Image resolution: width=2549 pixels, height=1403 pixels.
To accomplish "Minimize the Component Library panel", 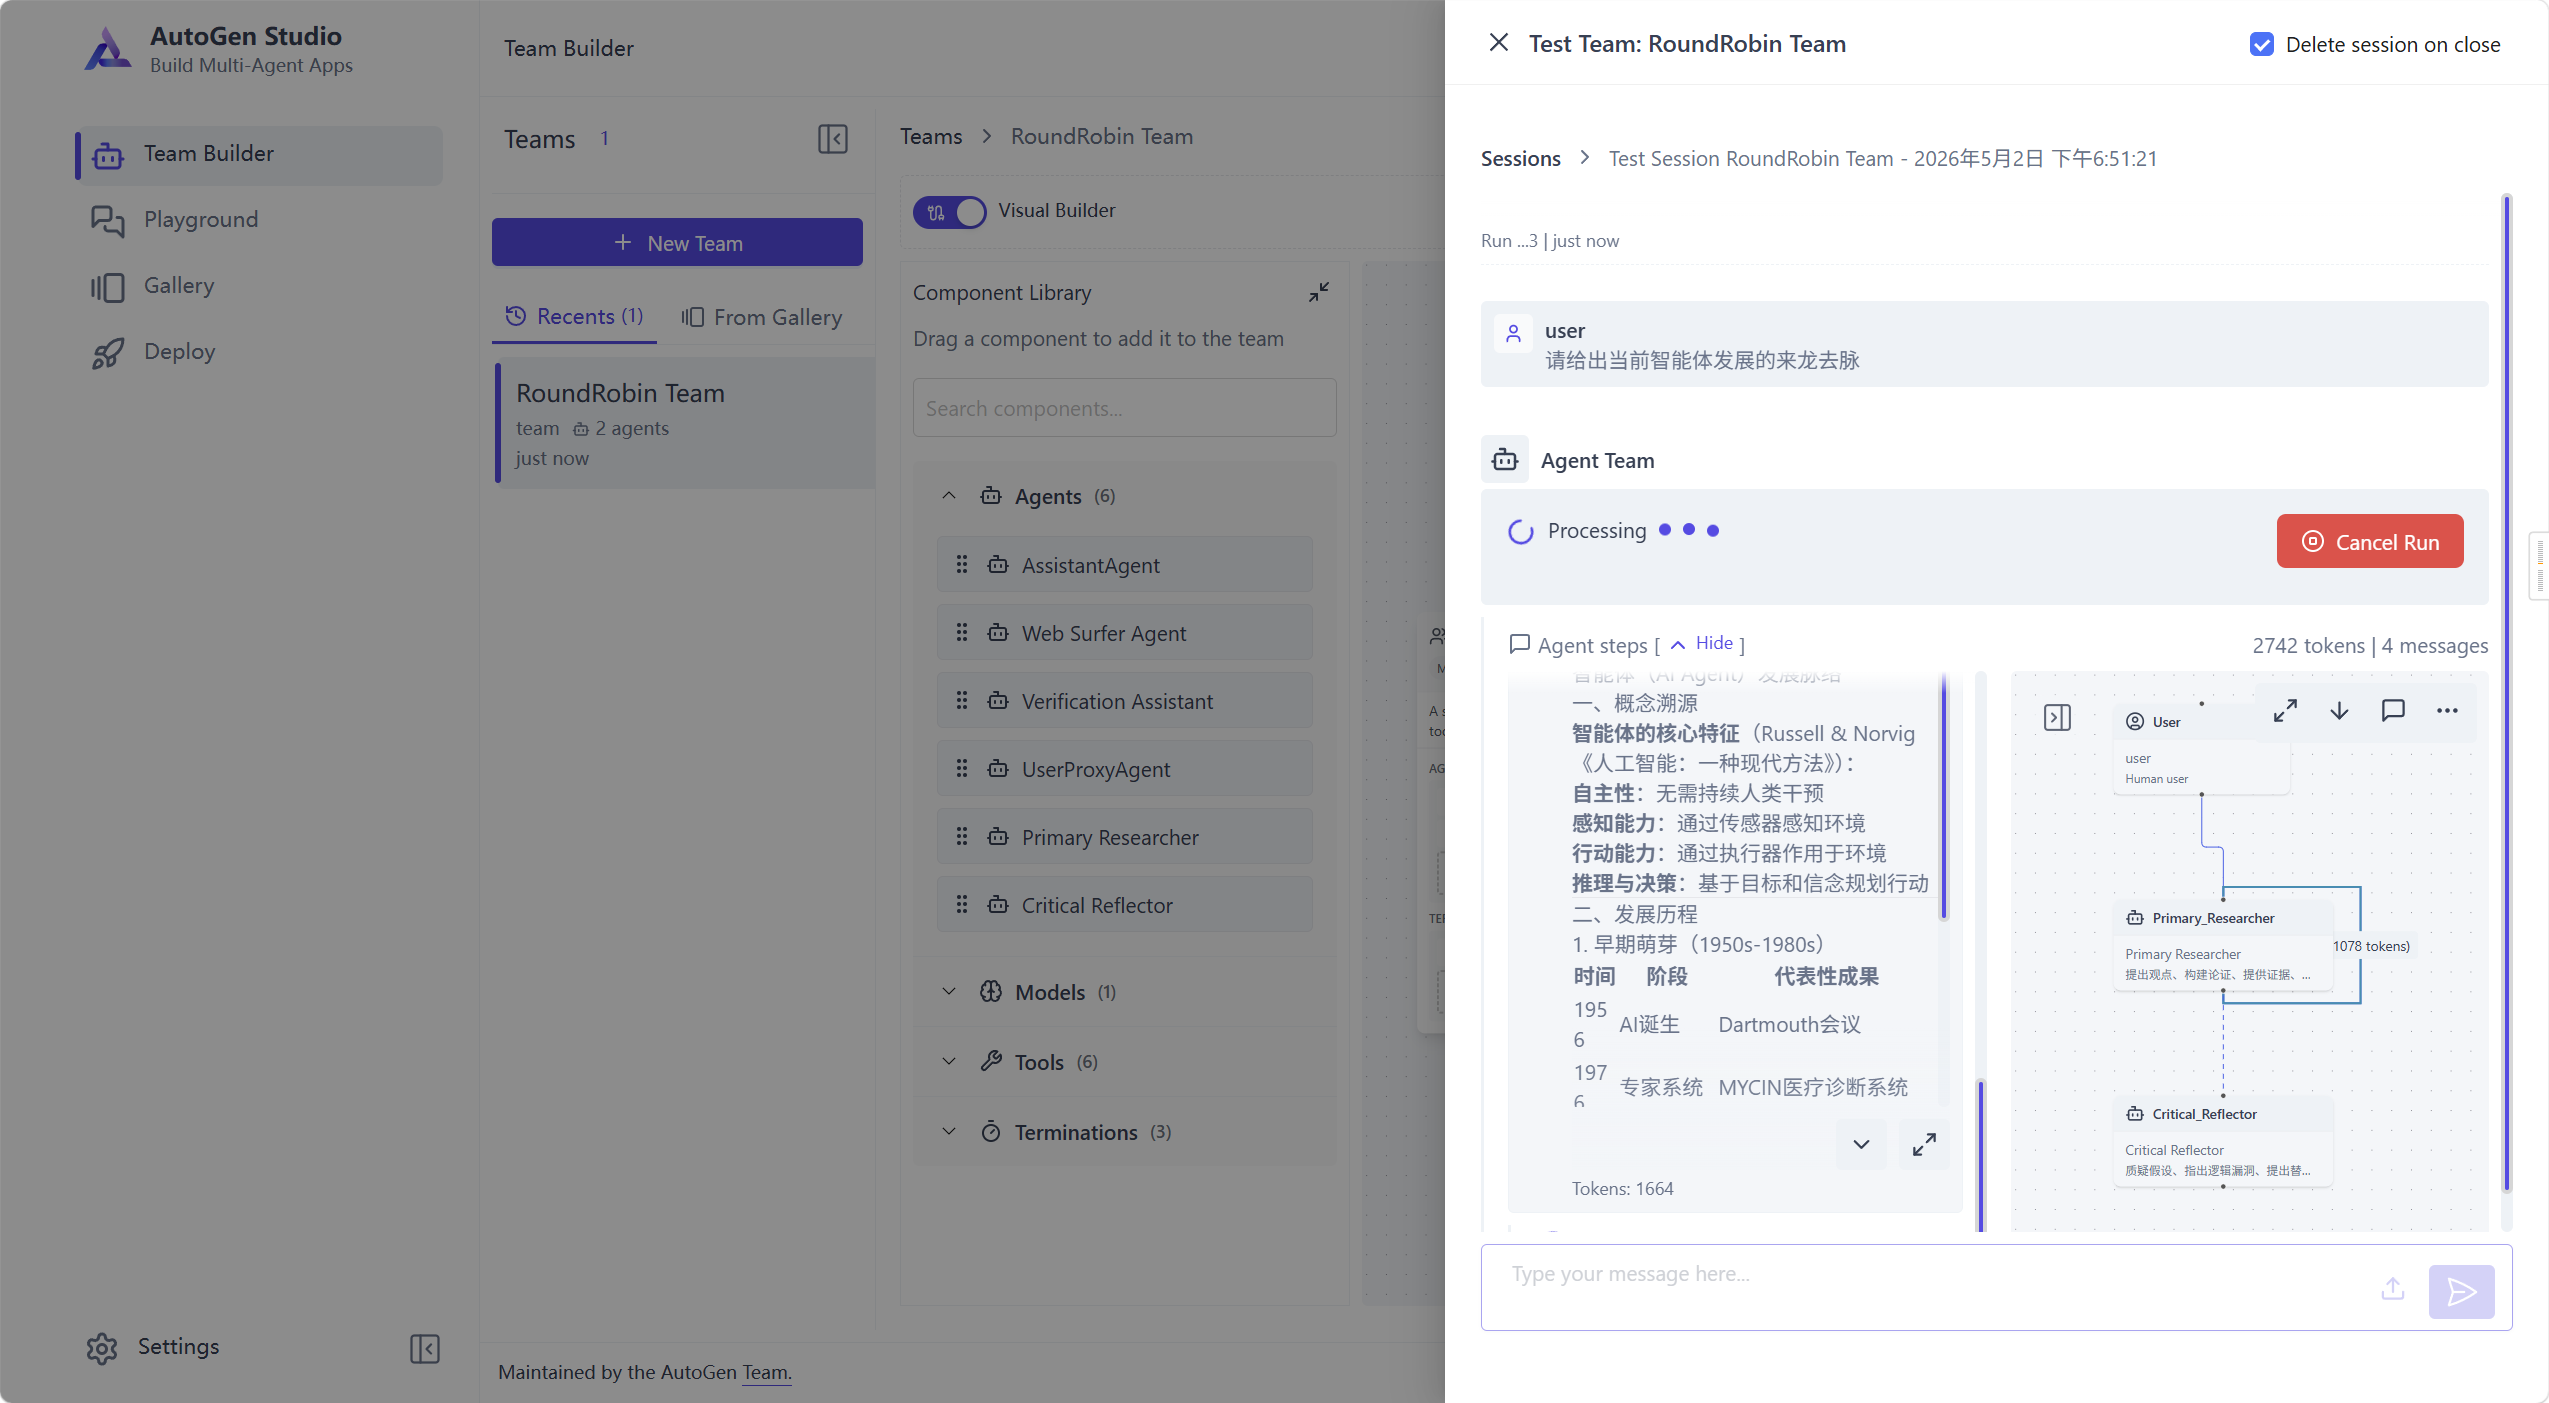I will pos(1319,292).
